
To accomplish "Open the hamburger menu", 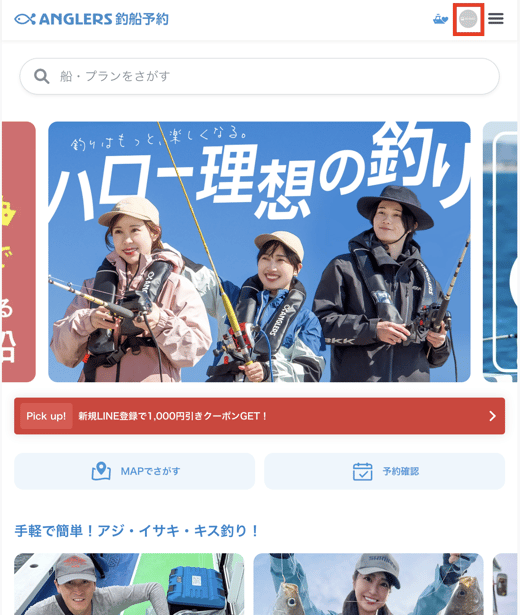I will (x=496, y=18).
